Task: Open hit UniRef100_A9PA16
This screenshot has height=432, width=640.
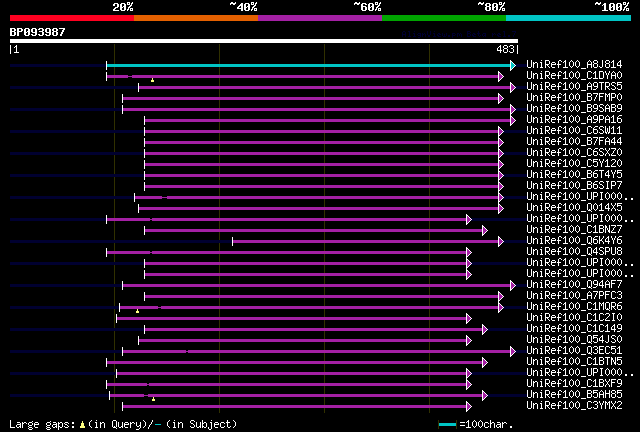Action: click(x=574, y=119)
